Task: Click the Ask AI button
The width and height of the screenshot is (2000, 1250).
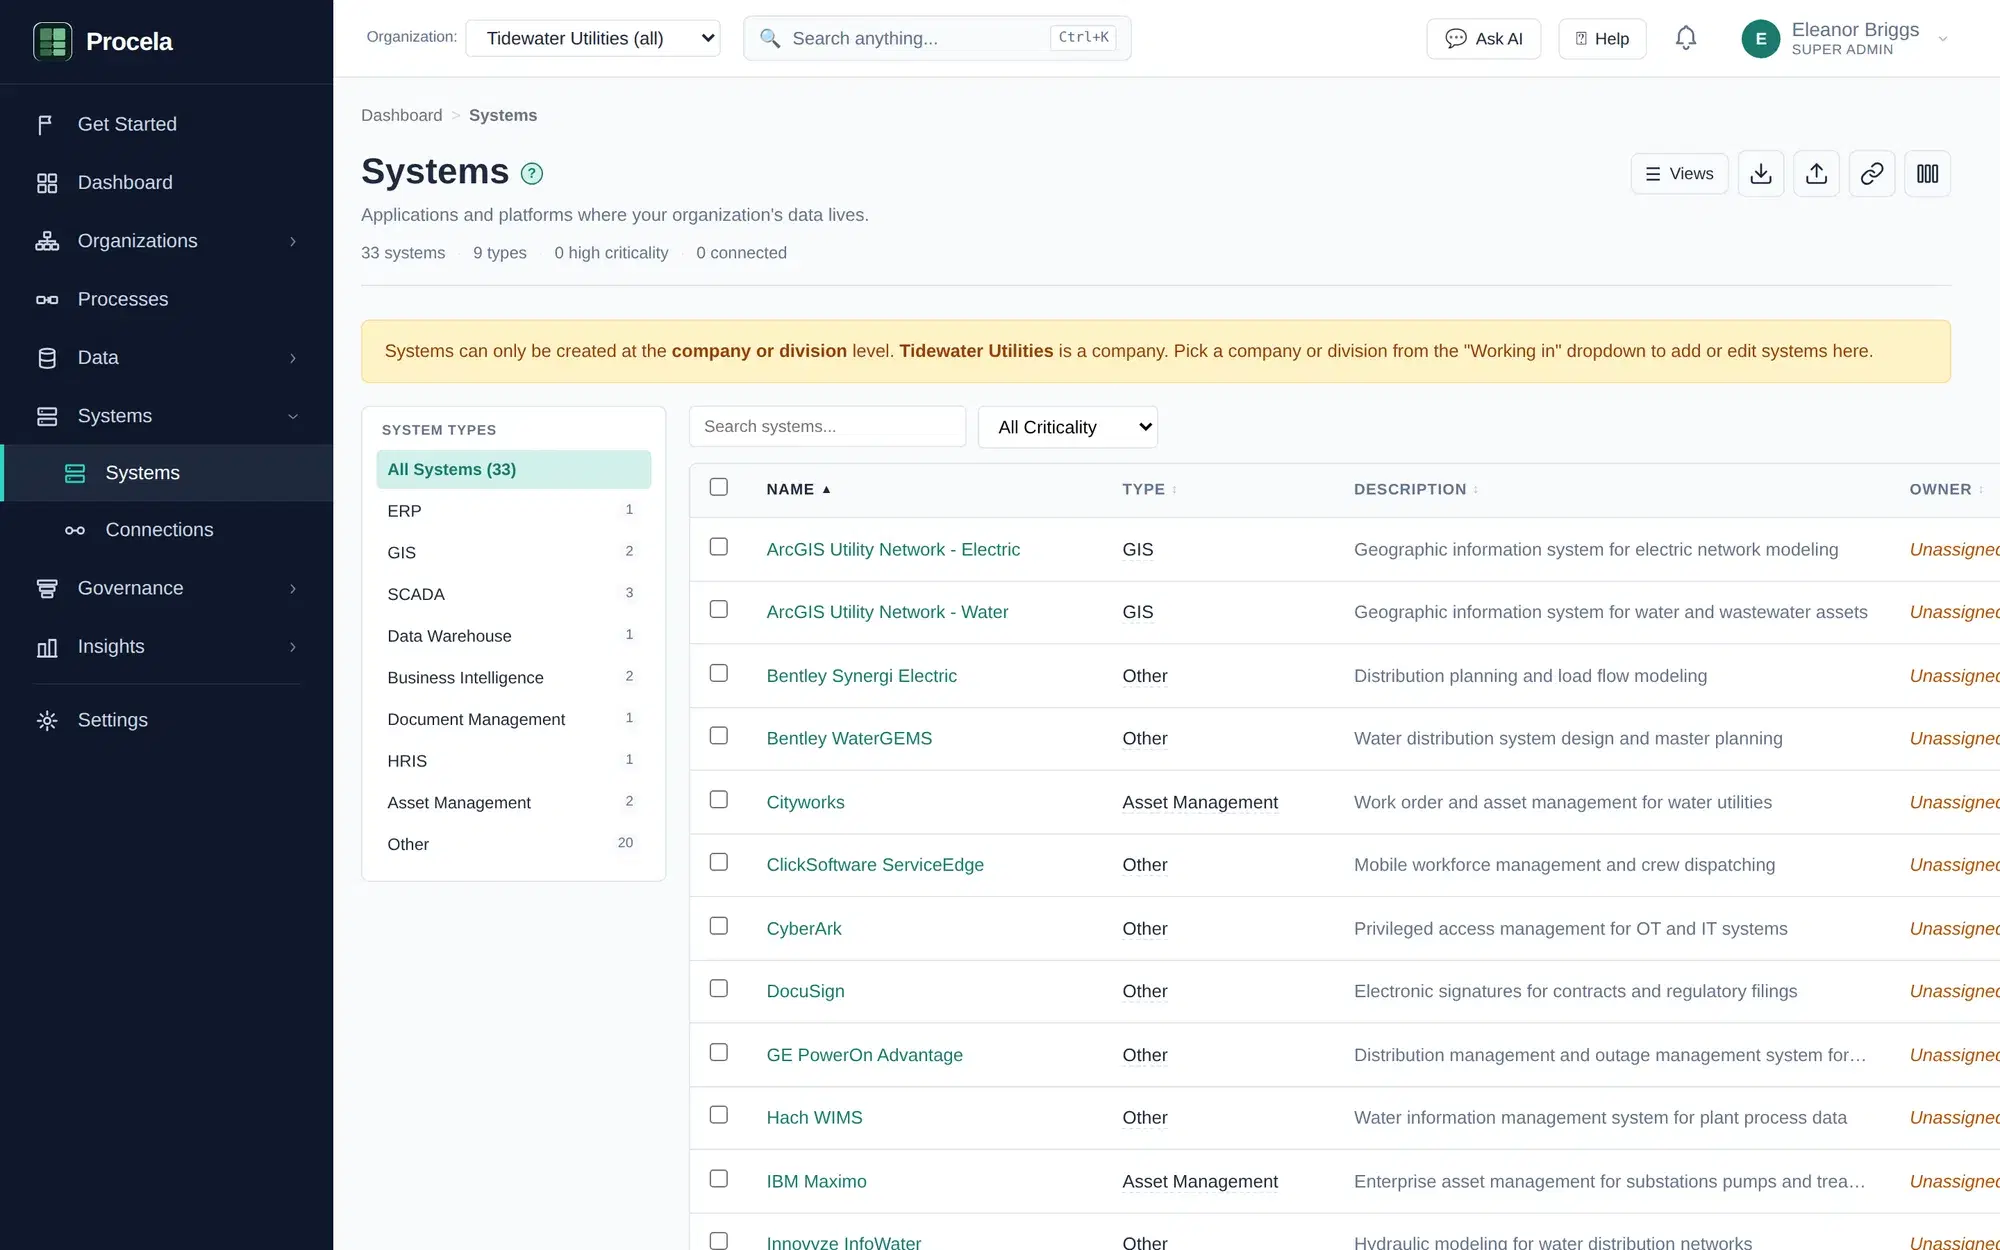Action: (1483, 39)
